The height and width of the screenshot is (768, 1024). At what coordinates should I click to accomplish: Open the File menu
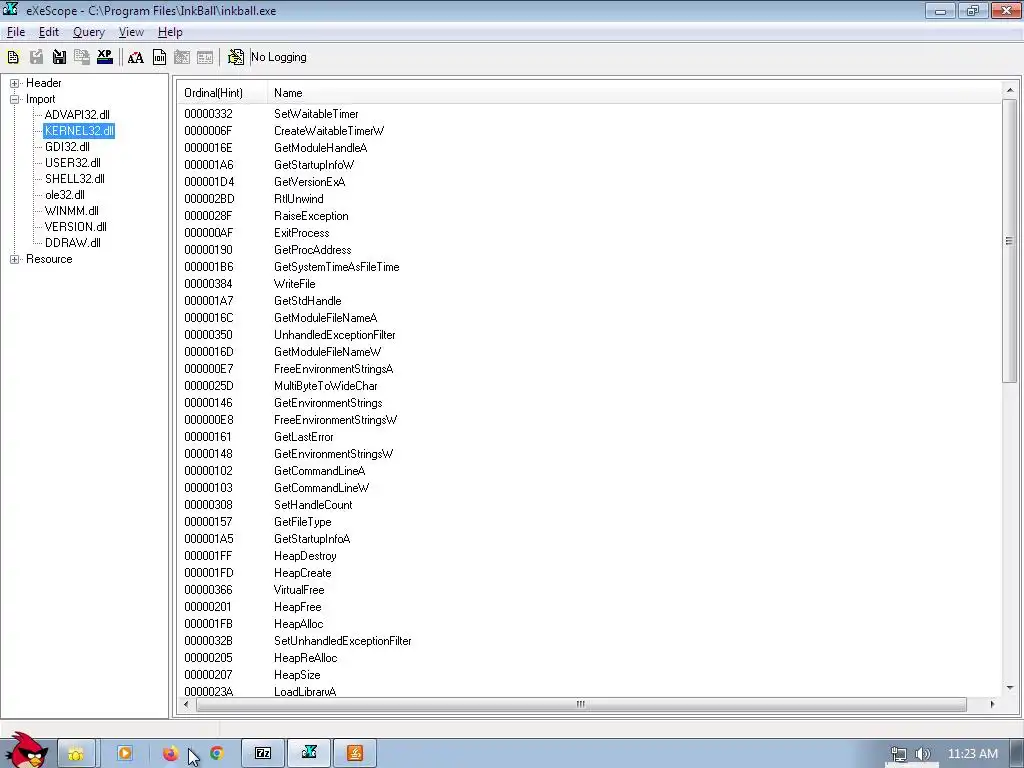pos(16,32)
